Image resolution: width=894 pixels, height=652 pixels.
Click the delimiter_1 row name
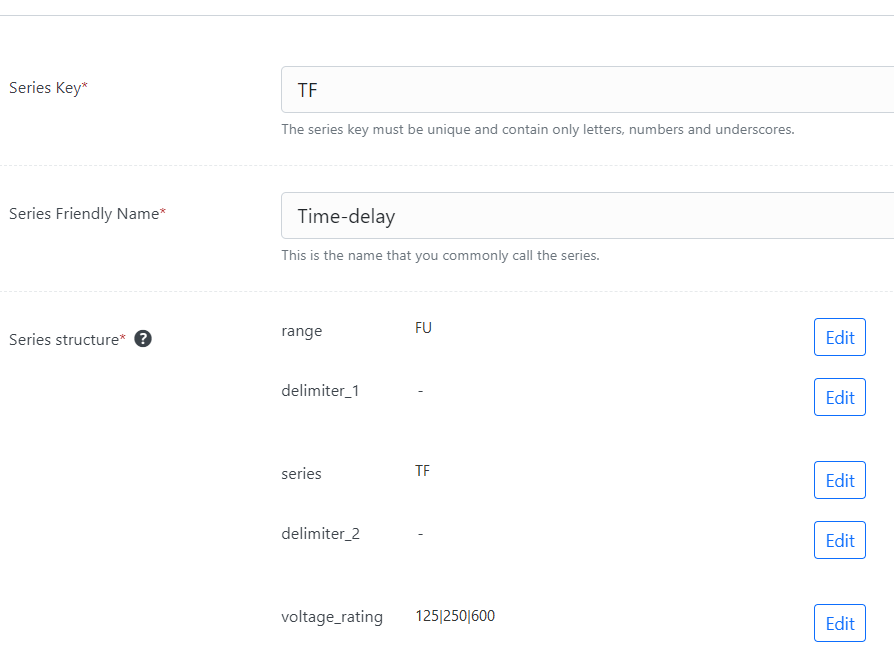320,390
